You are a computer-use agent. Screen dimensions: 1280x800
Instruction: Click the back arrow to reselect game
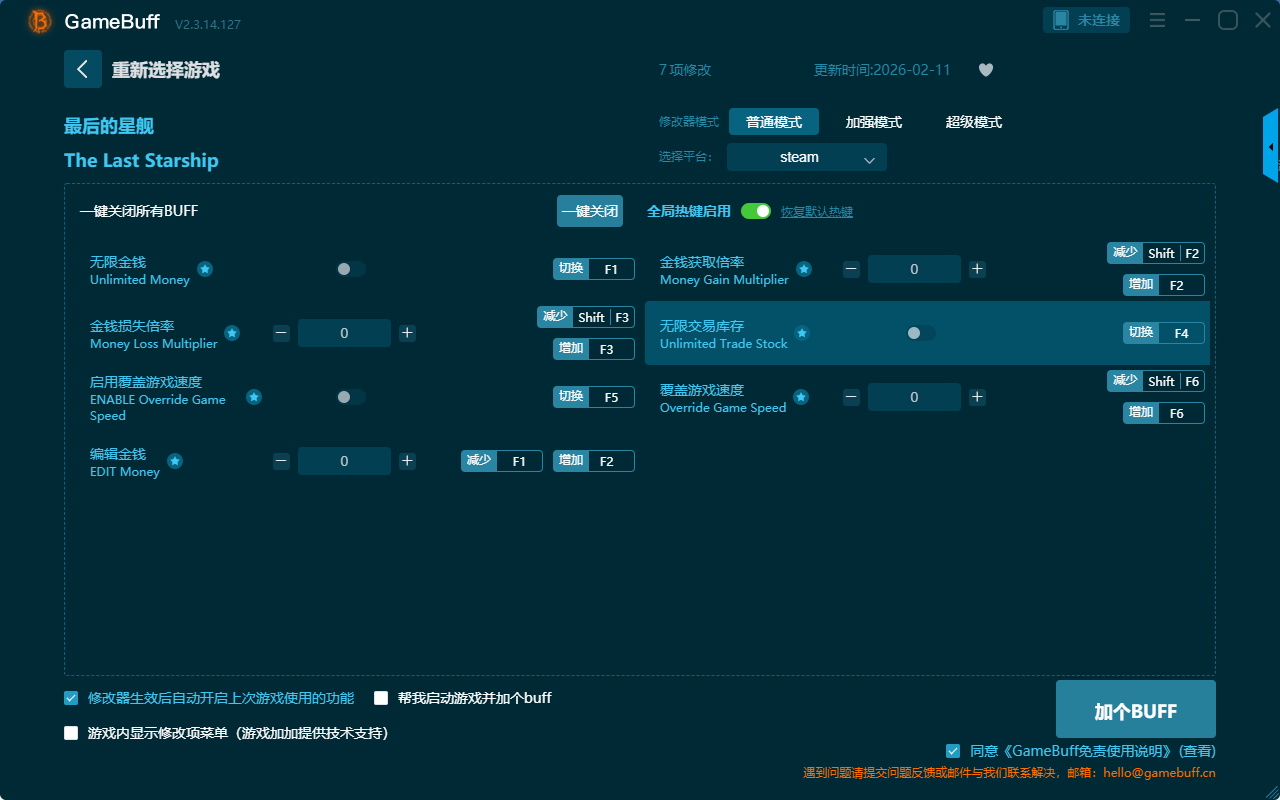pos(82,69)
